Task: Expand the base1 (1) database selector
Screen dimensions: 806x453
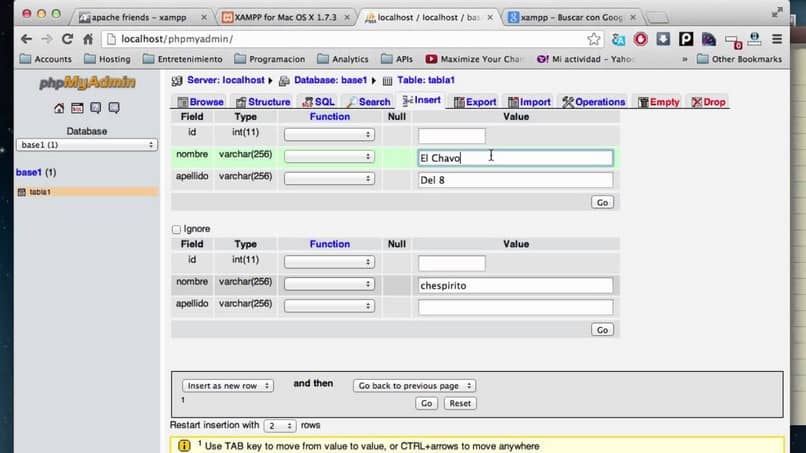Action: point(87,145)
